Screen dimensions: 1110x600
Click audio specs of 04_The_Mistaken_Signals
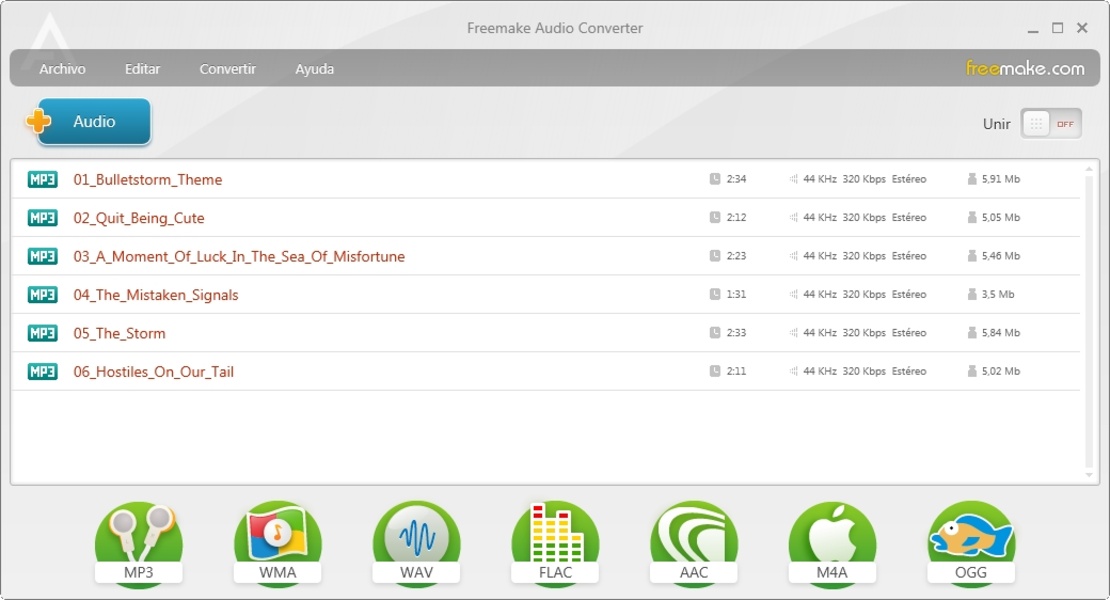(864, 294)
